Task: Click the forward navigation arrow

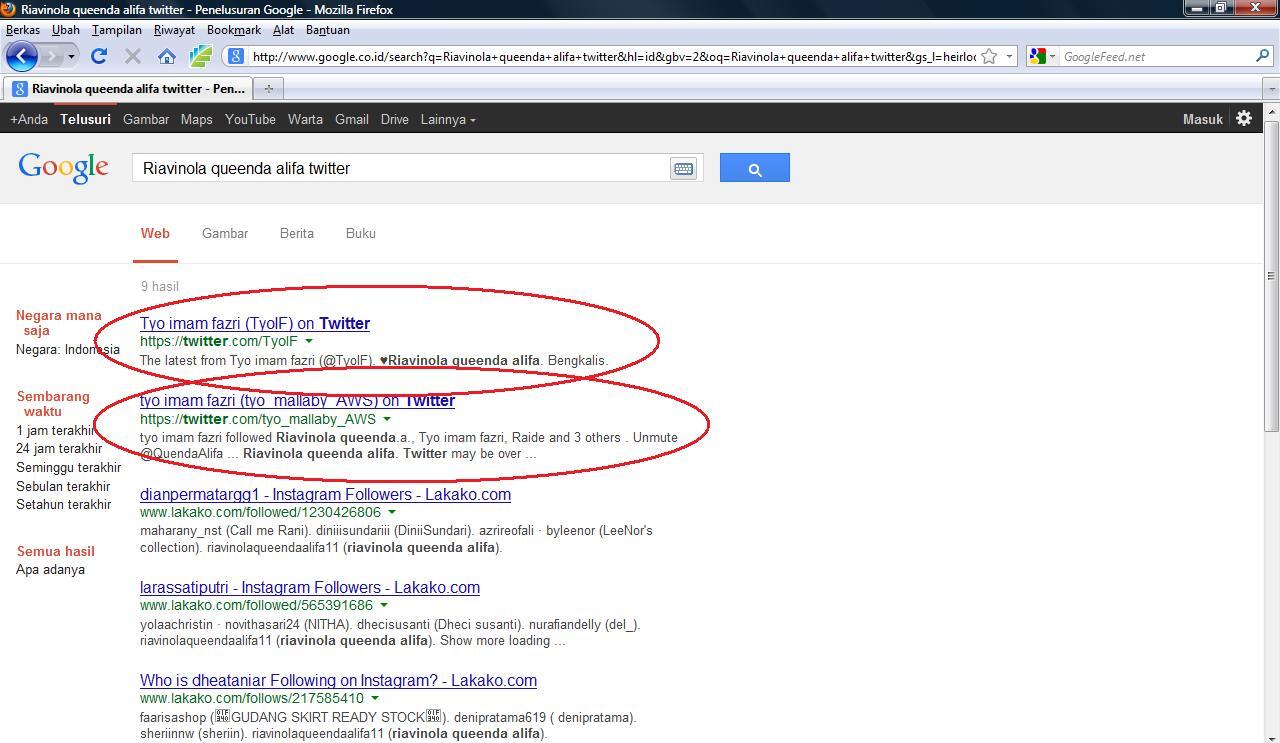Action: (51, 56)
